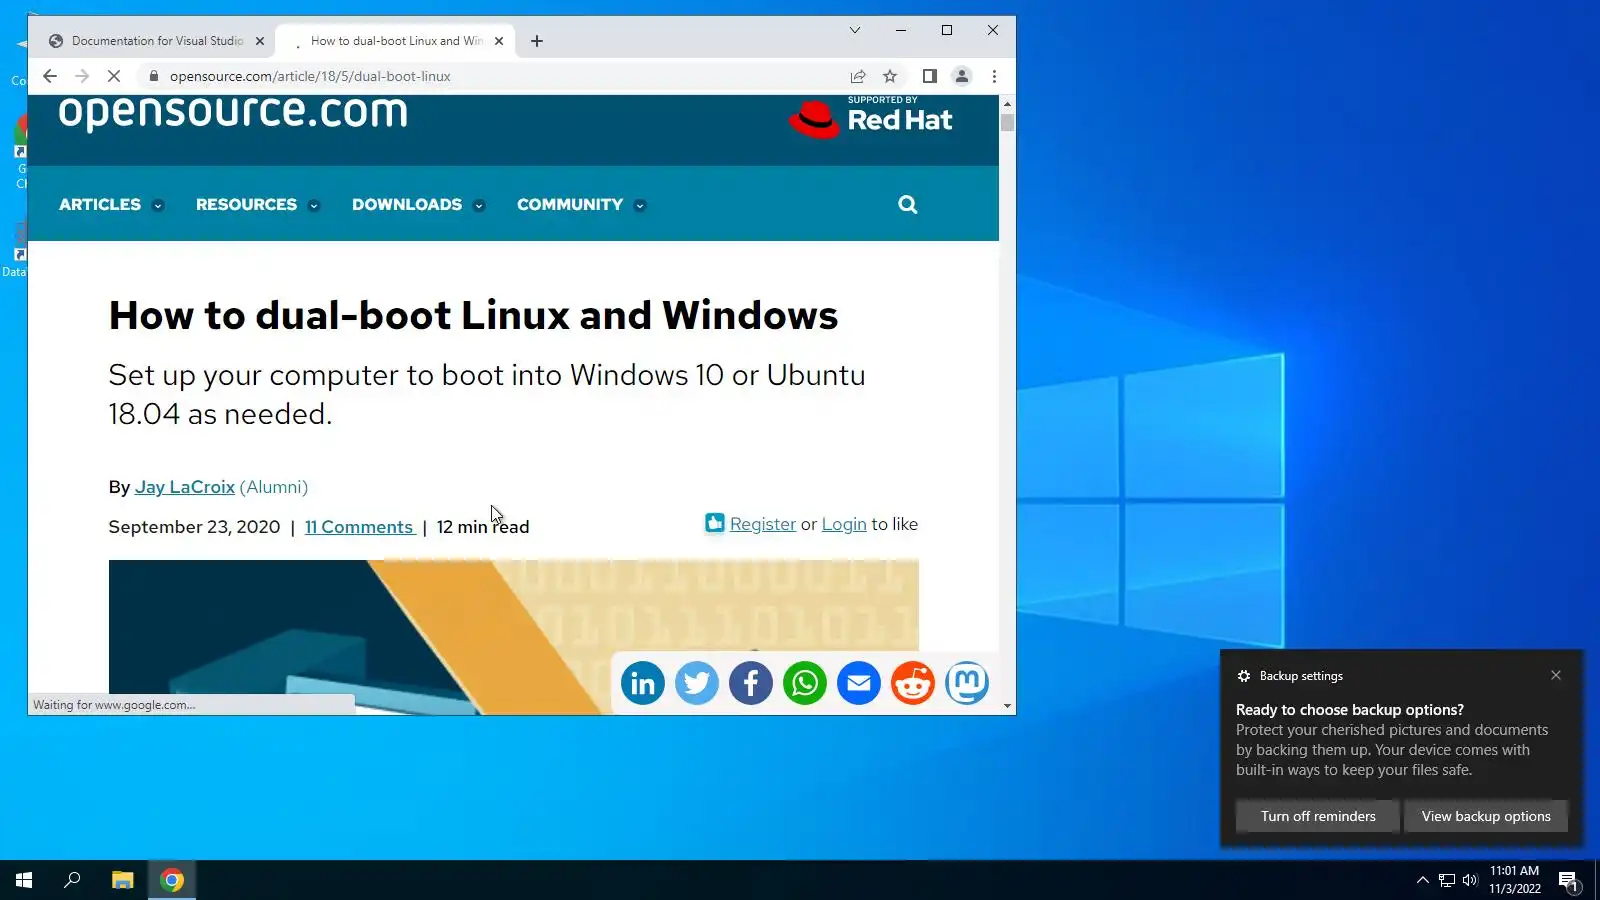Click the address bar URL
The image size is (1600, 900).
[310, 76]
